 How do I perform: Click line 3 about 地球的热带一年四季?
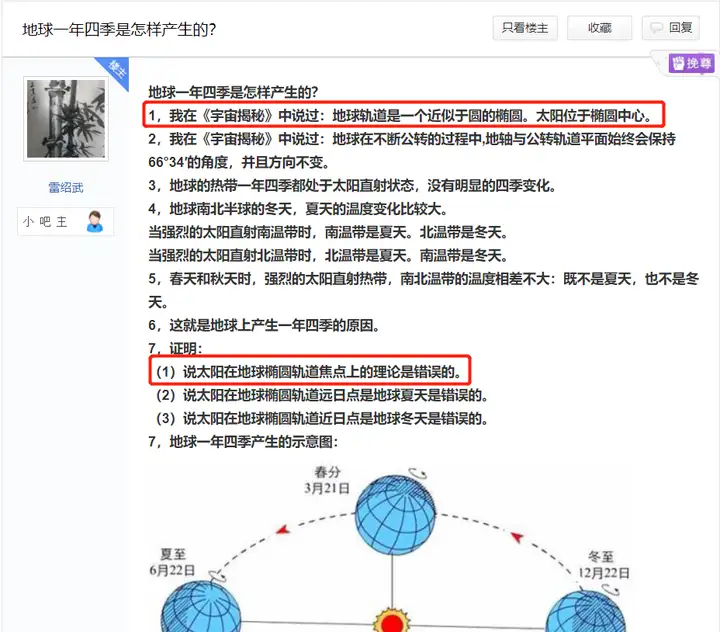point(352,186)
